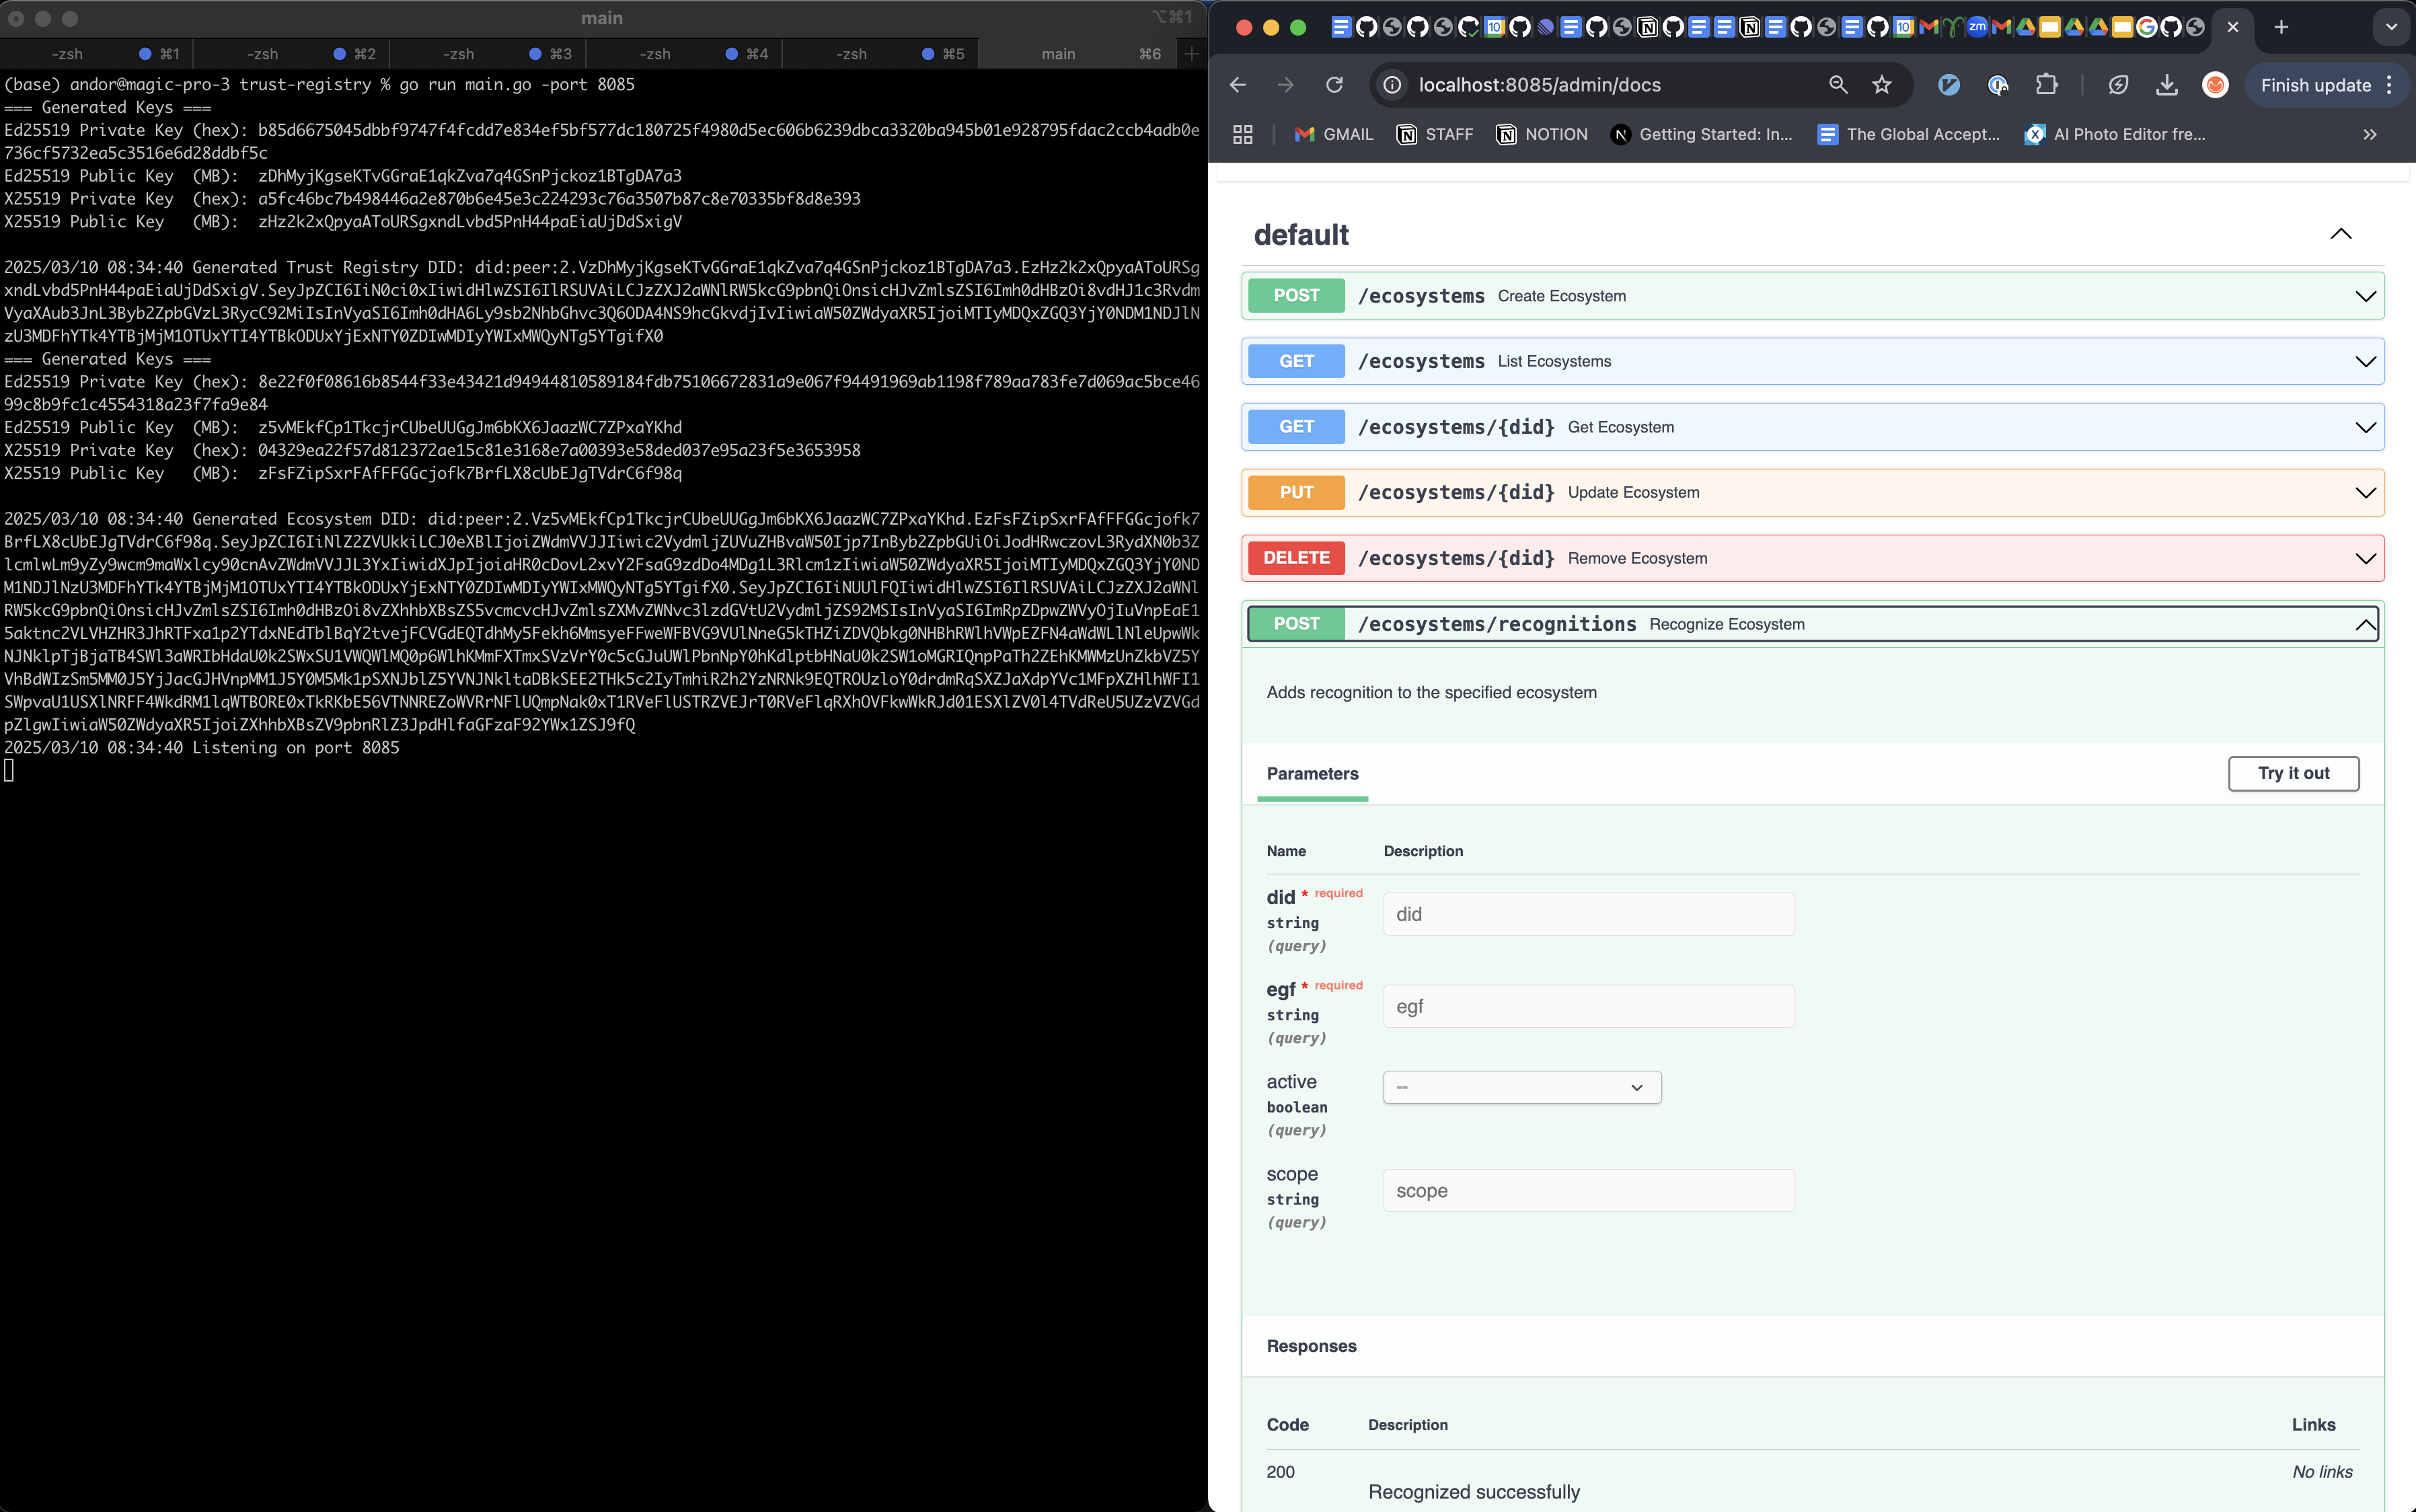Open the 1Password extension icon
This screenshot has height=1512, width=2416.
pyautogui.click(x=1998, y=85)
